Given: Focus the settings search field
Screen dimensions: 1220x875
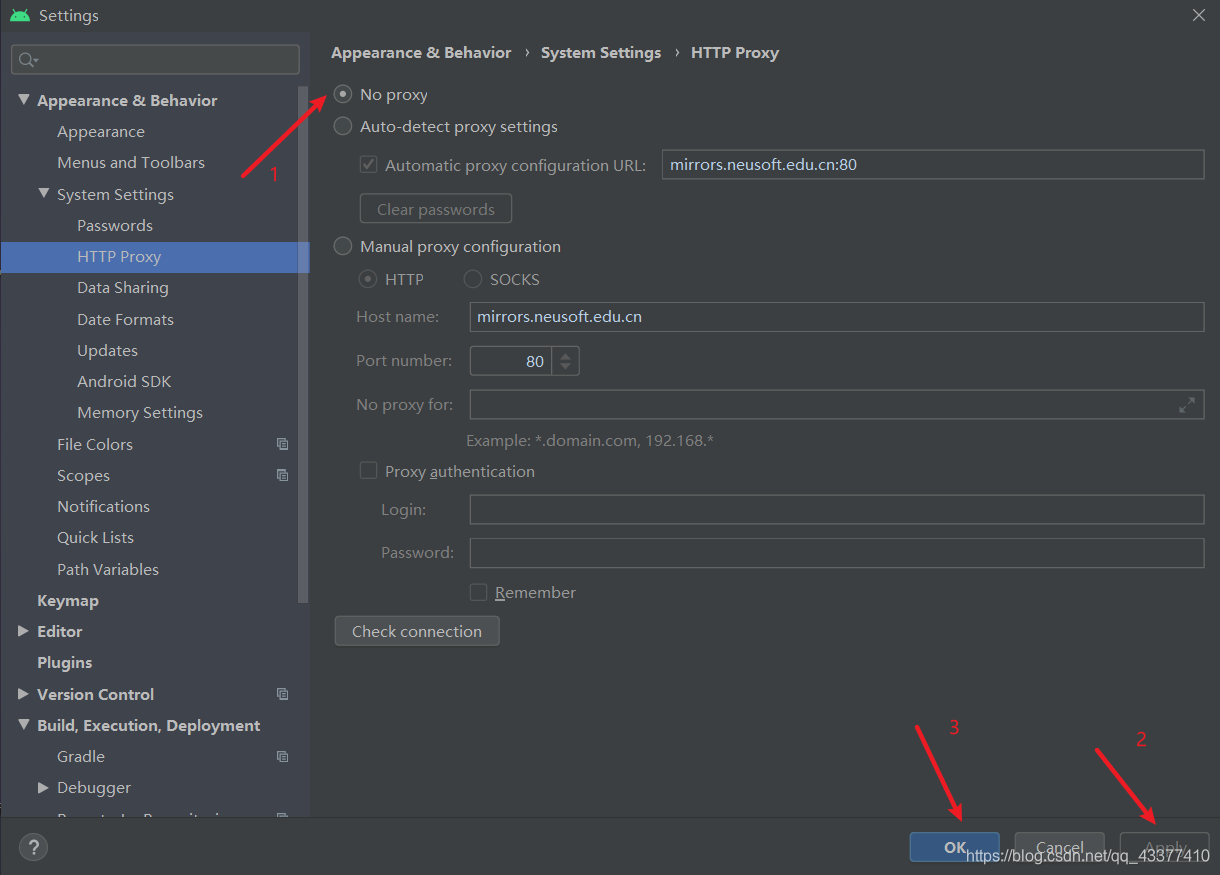Looking at the screenshot, I should tap(155, 60).
